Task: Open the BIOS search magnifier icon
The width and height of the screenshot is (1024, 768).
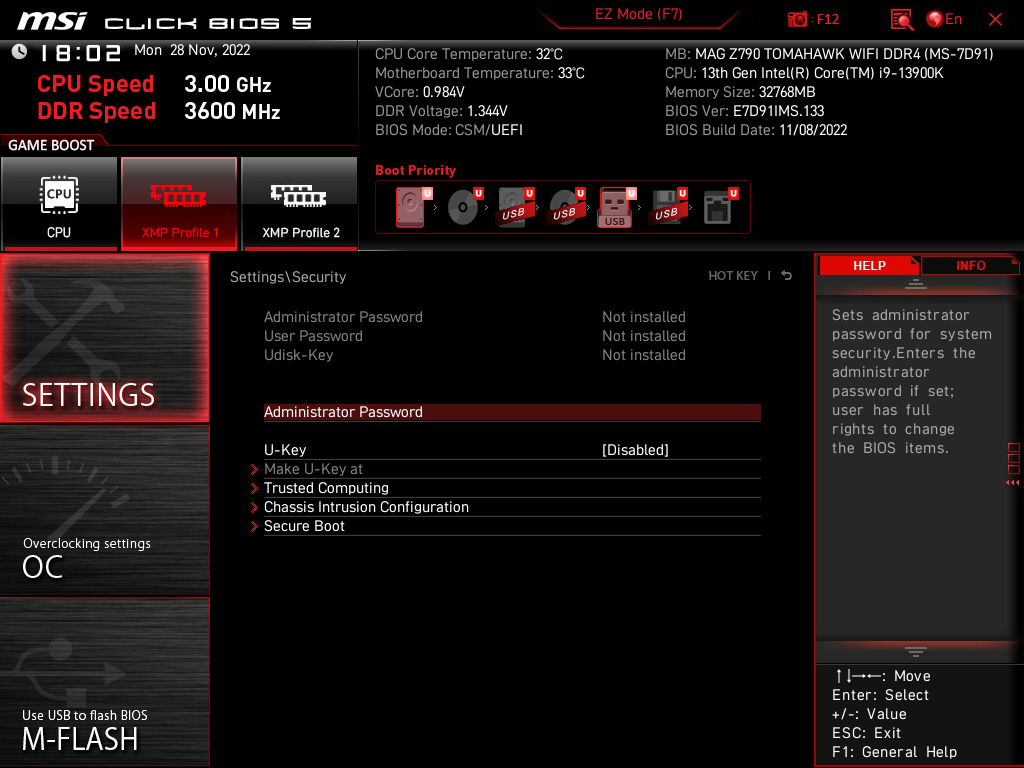Action: (901, 20)
